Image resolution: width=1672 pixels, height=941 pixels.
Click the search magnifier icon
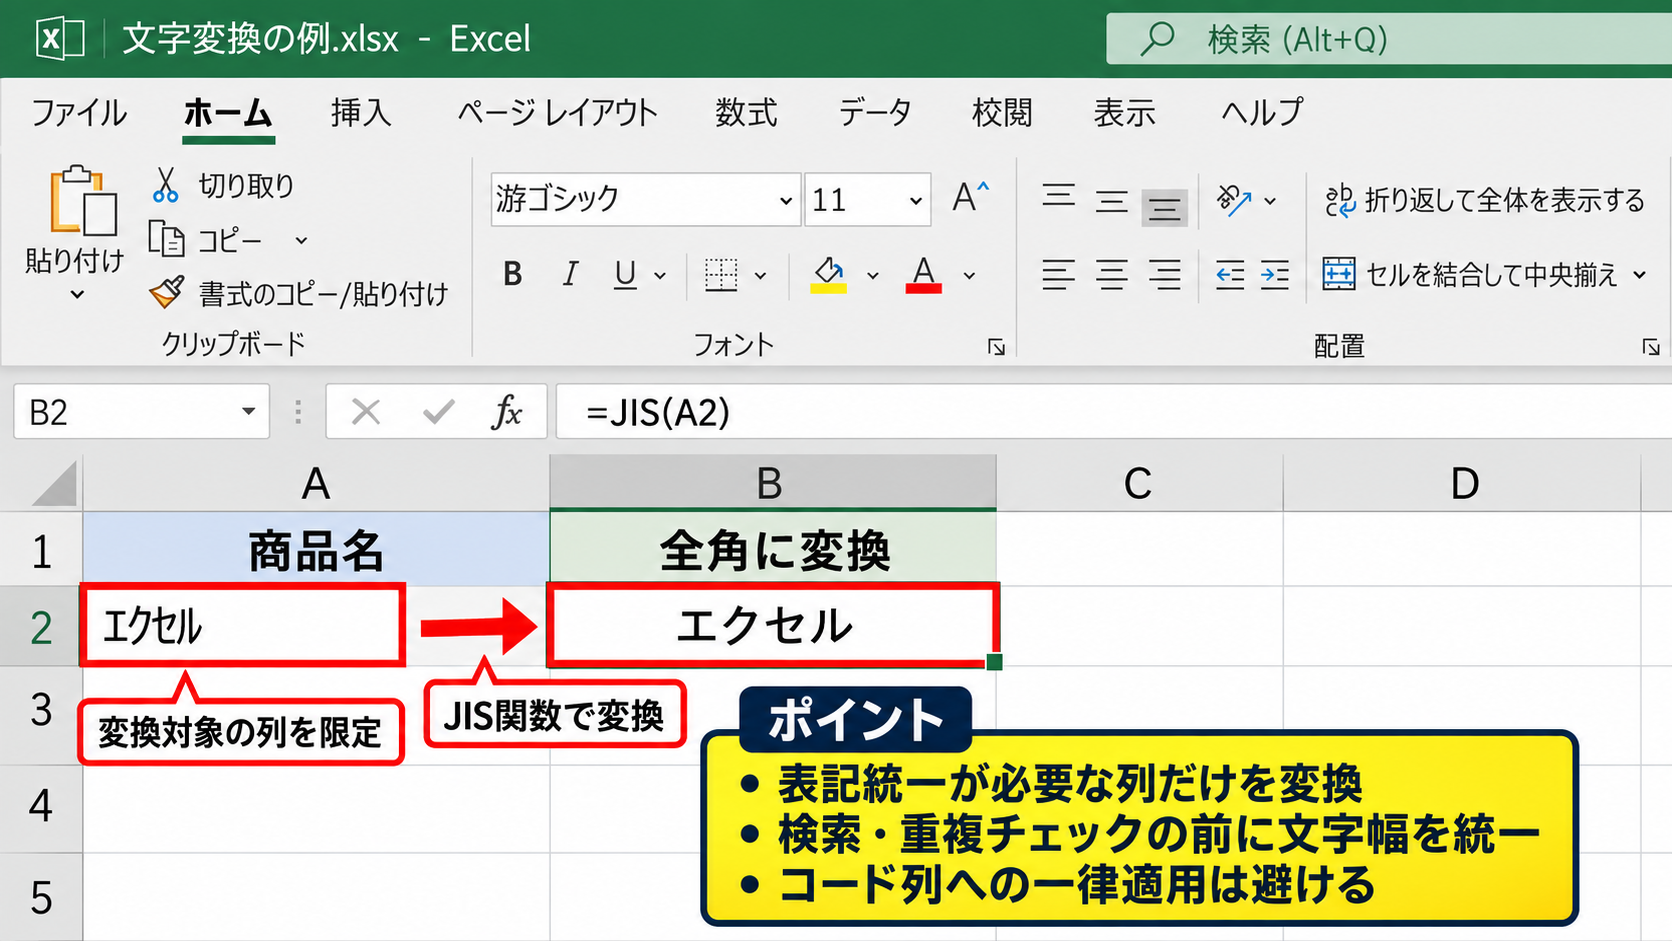click(1158, 39)
